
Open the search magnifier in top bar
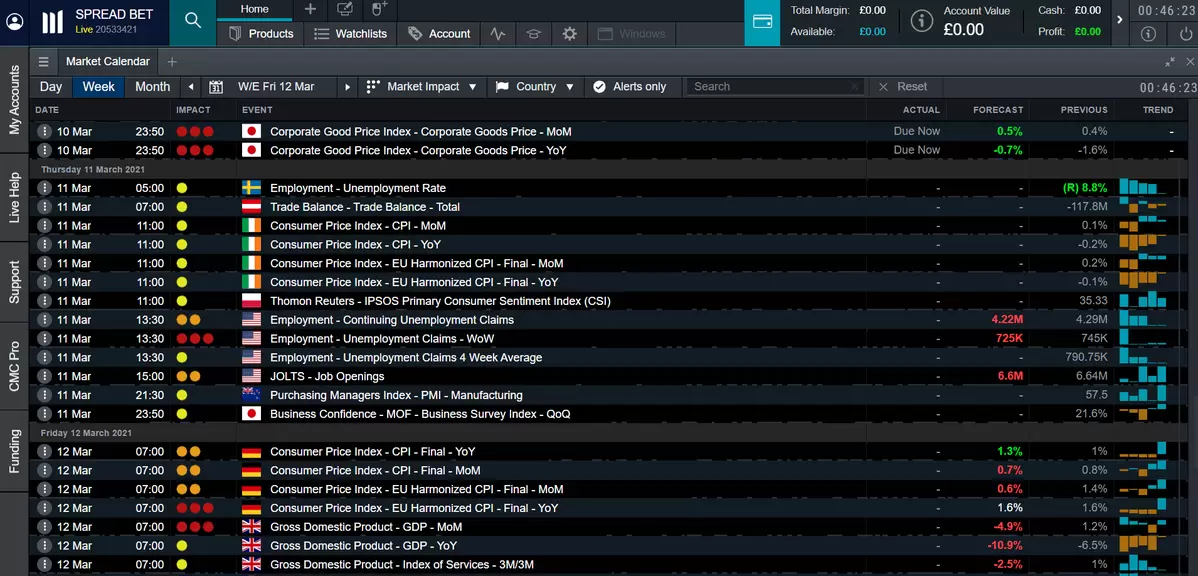(192, 22)
